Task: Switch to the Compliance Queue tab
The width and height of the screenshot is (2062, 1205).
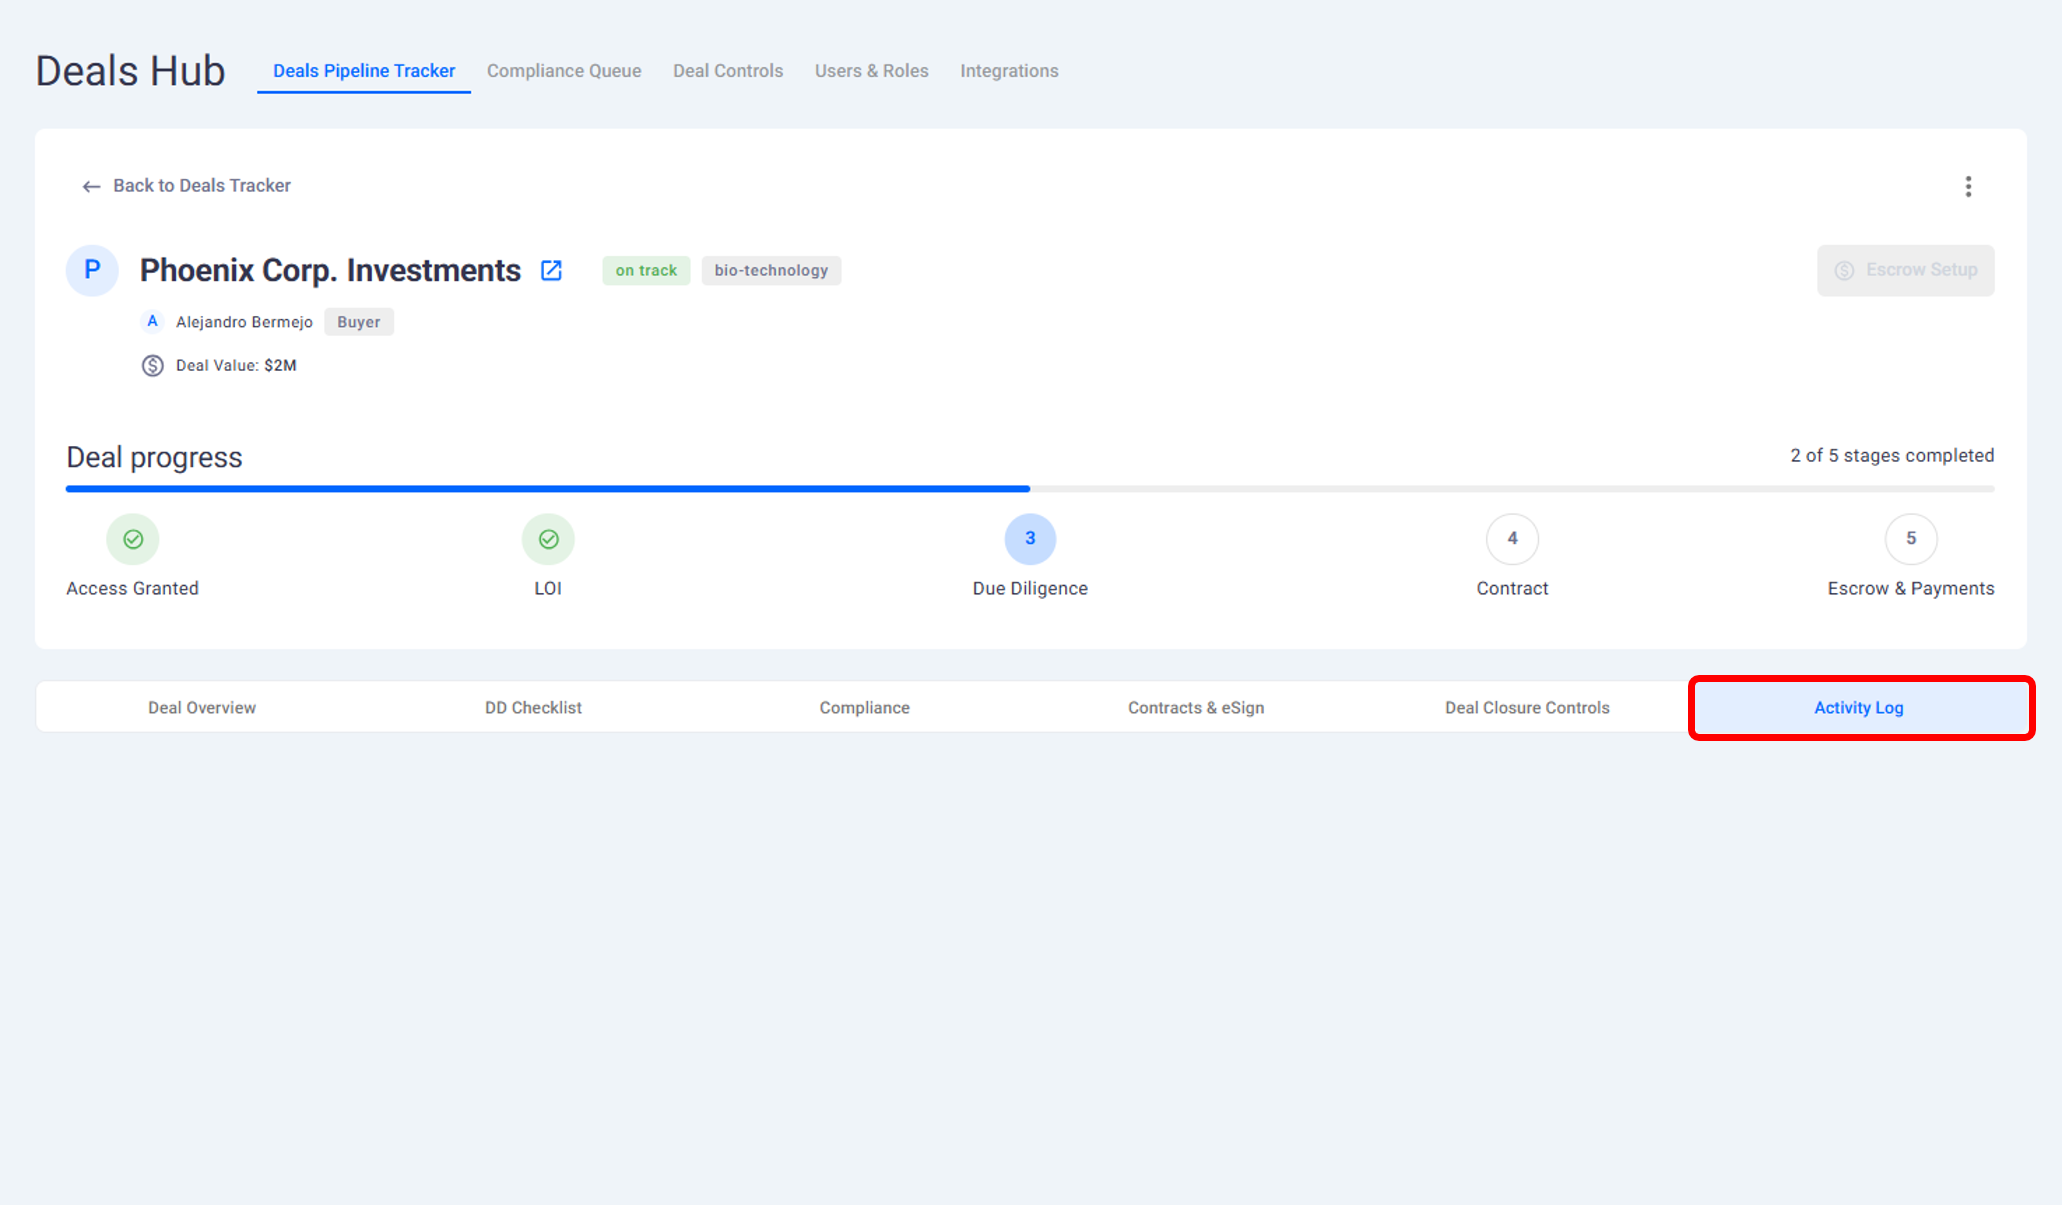Action: (564, 71)
